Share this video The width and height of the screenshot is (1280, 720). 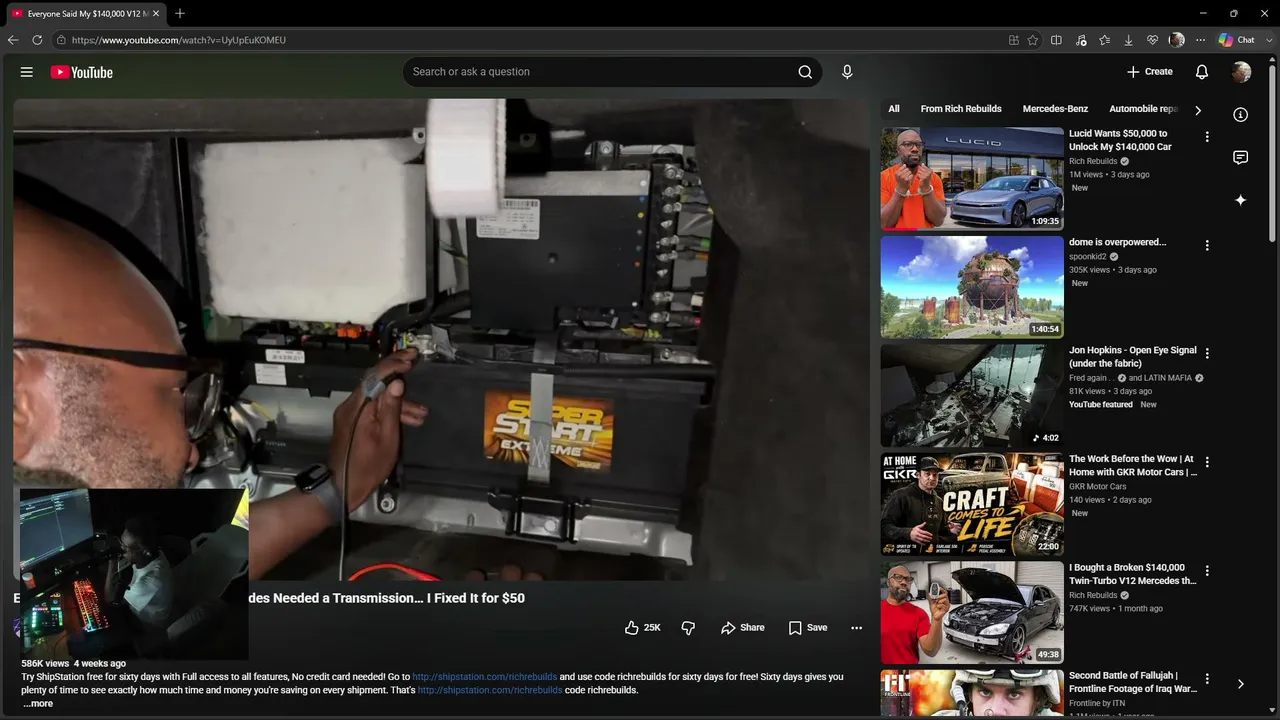[742, 628]
